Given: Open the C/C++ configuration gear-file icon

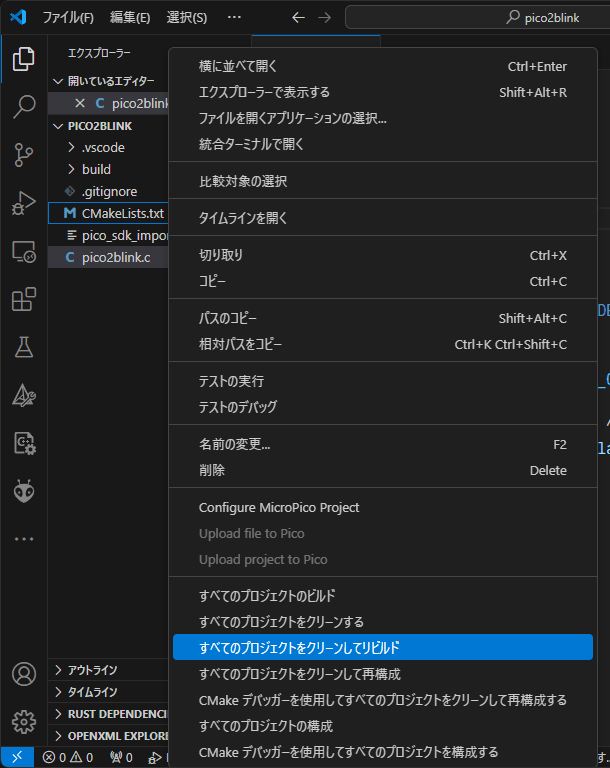Looking at the screenshot, I should [24, 443].
